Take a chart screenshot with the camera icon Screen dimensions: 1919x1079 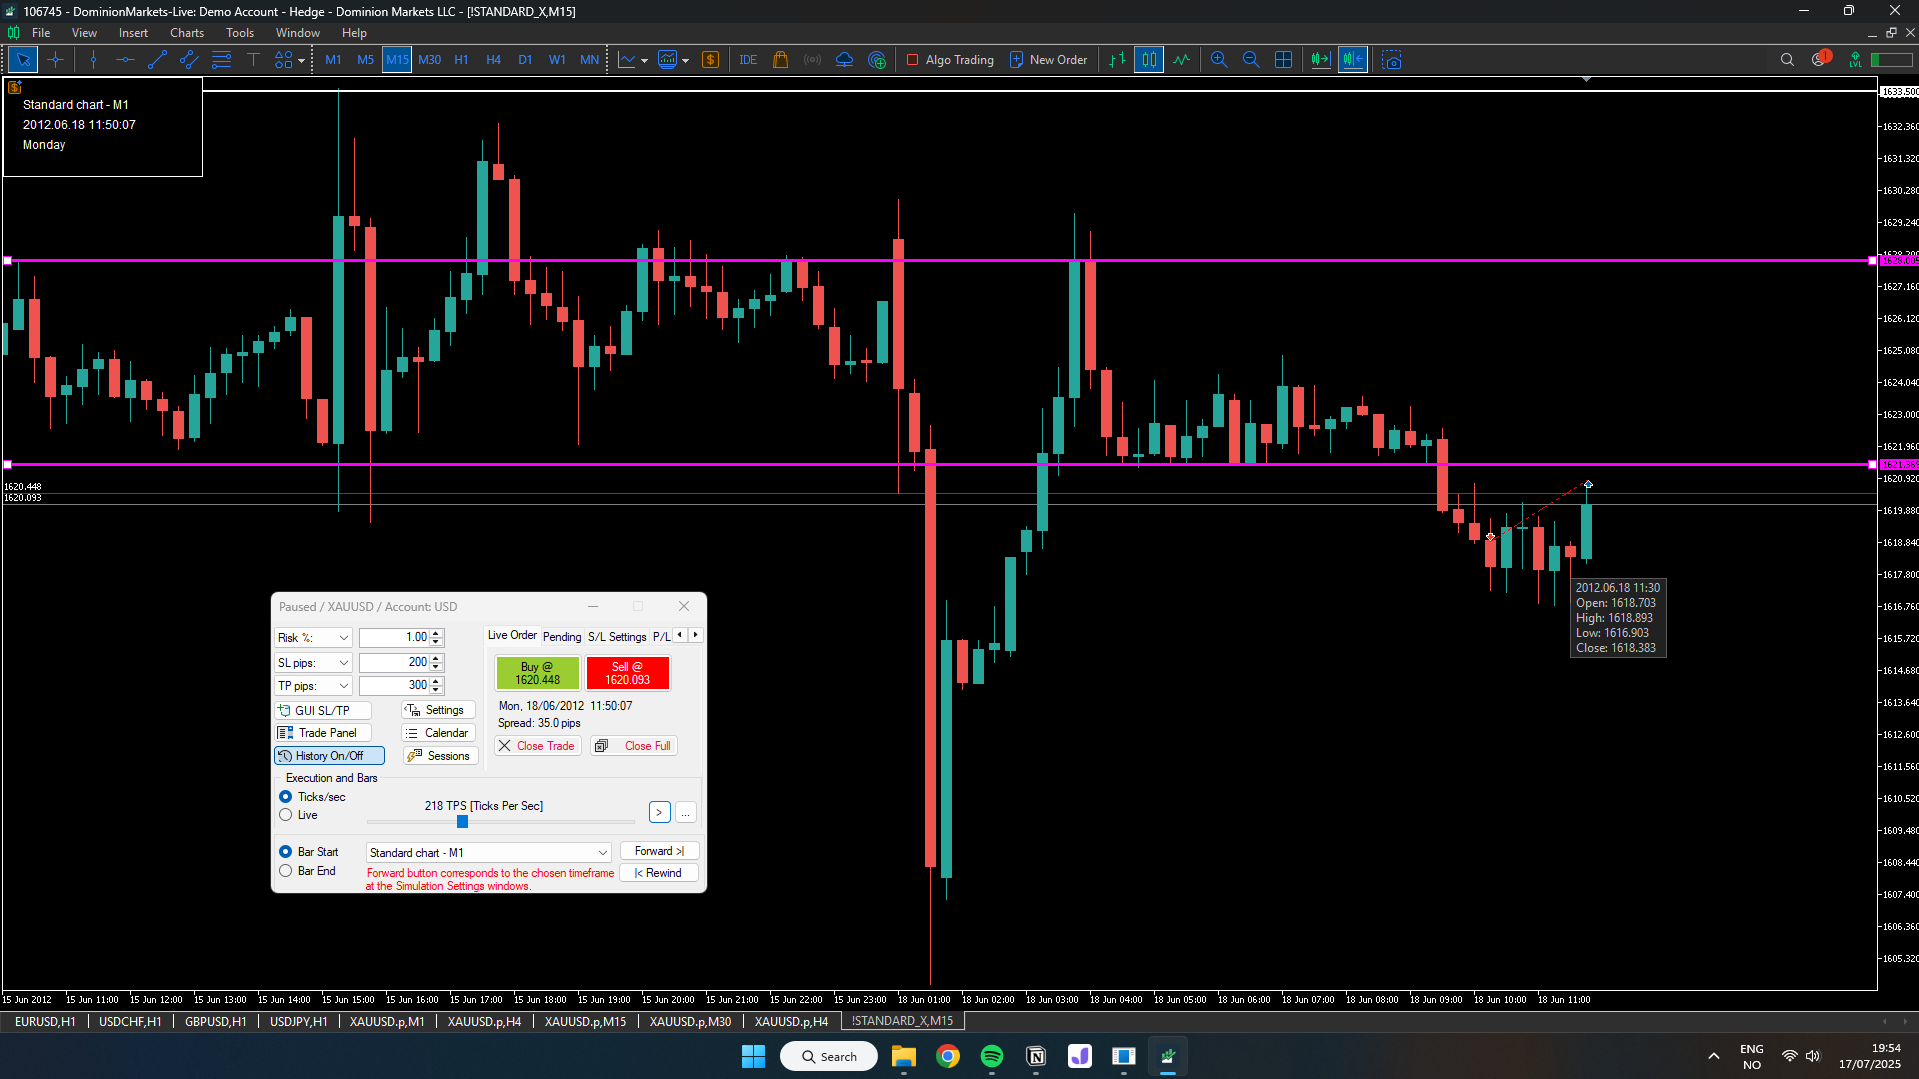pos(1392,60)
